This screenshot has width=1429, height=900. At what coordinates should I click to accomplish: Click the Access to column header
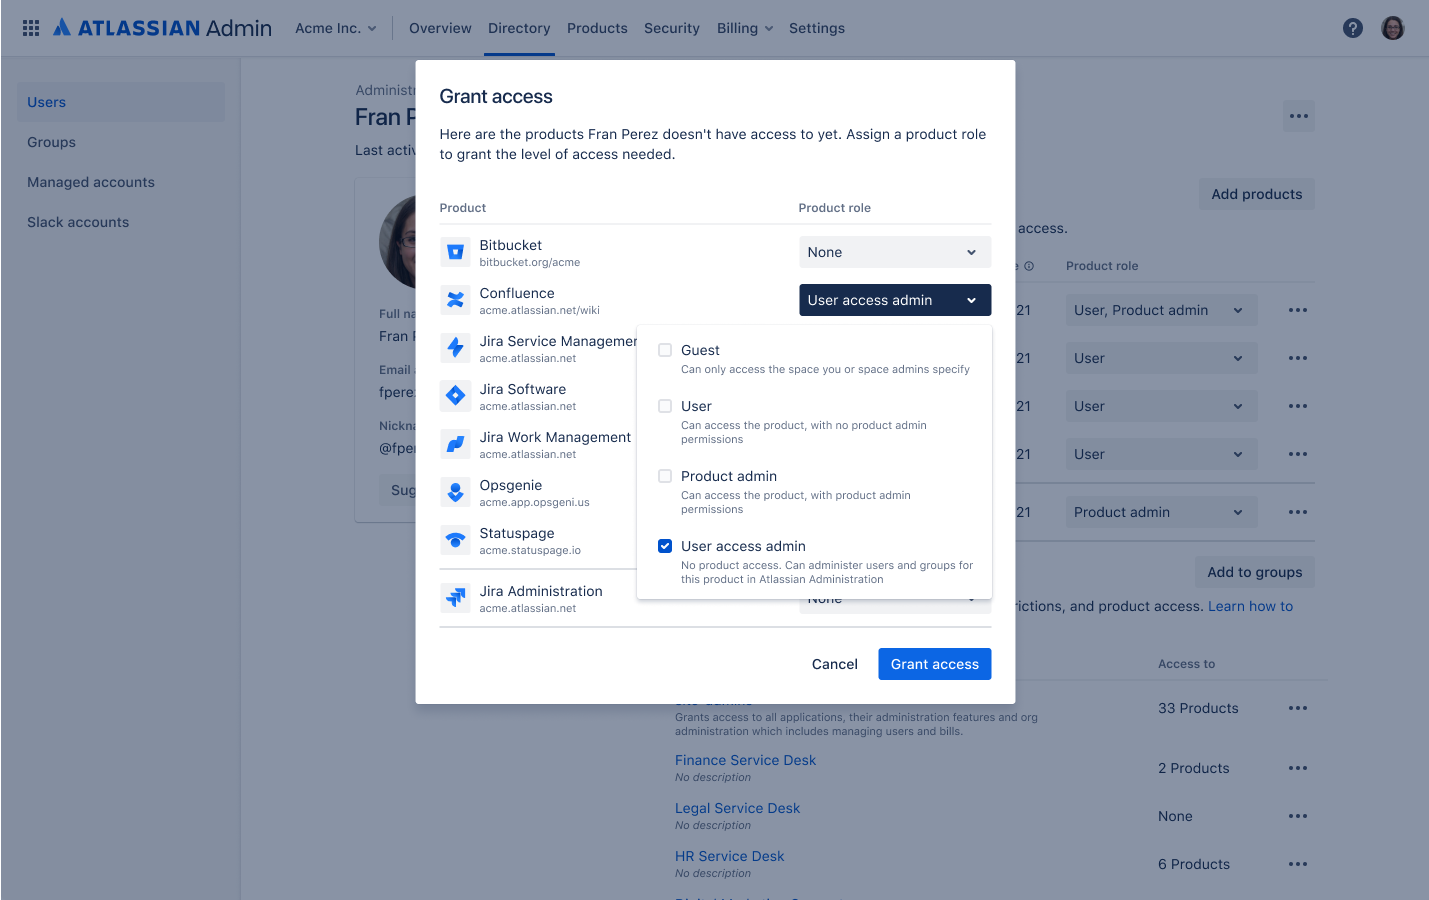click(x=1186, y=664)
